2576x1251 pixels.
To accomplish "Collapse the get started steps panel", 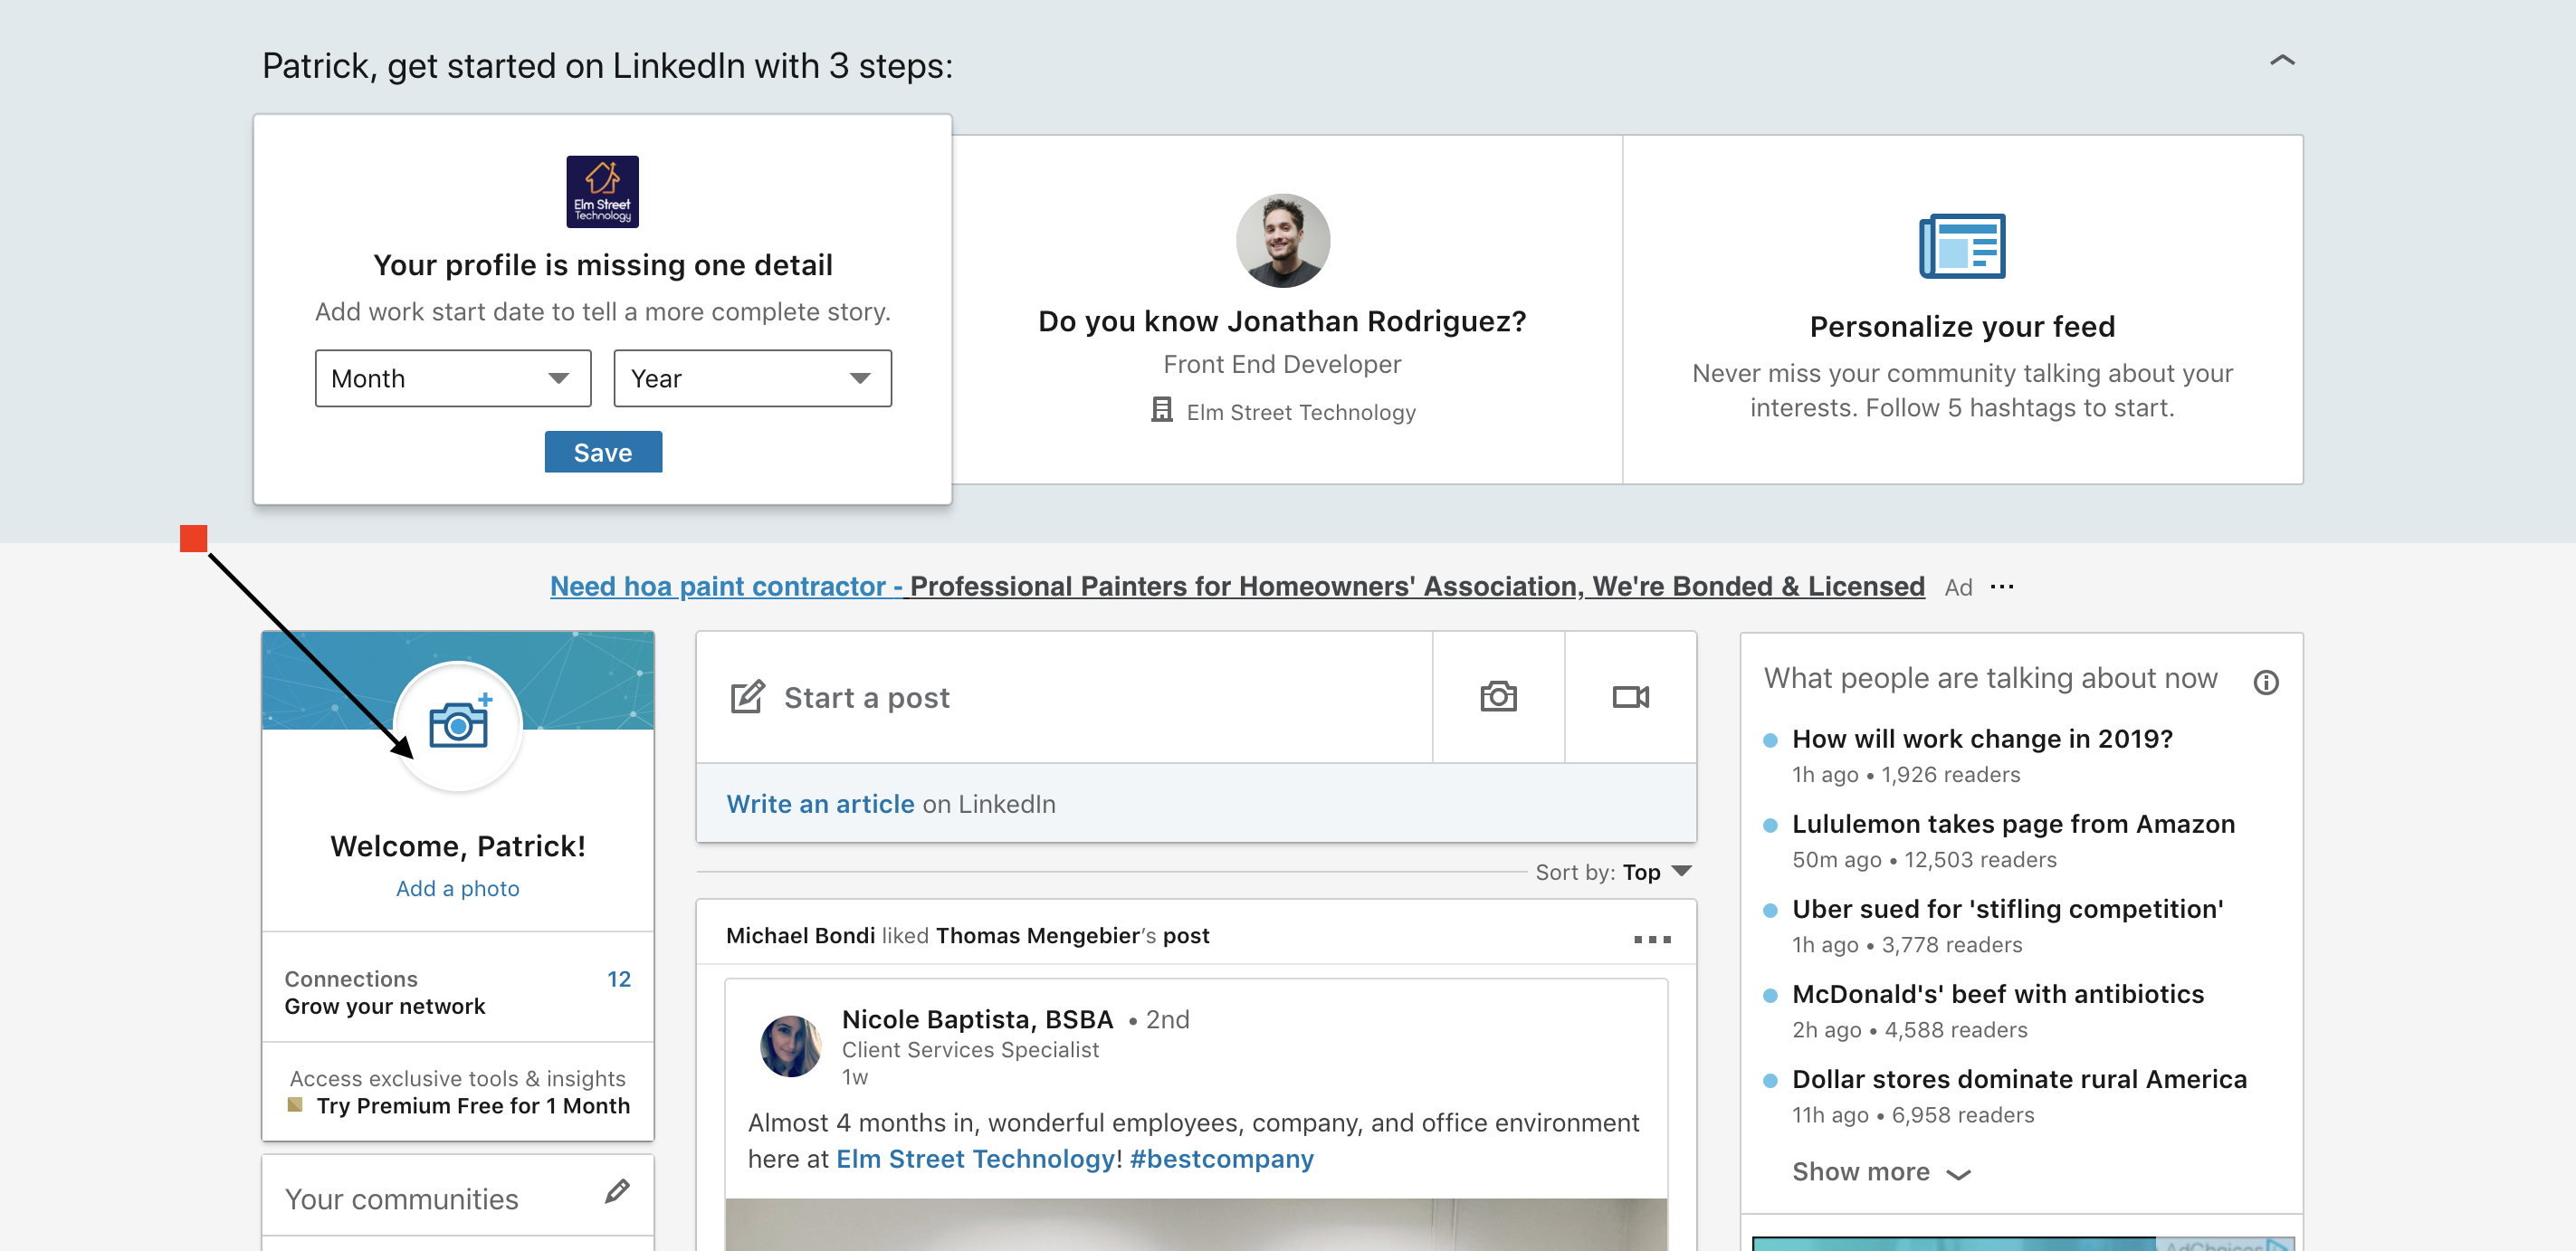I will click(2281, 61).
